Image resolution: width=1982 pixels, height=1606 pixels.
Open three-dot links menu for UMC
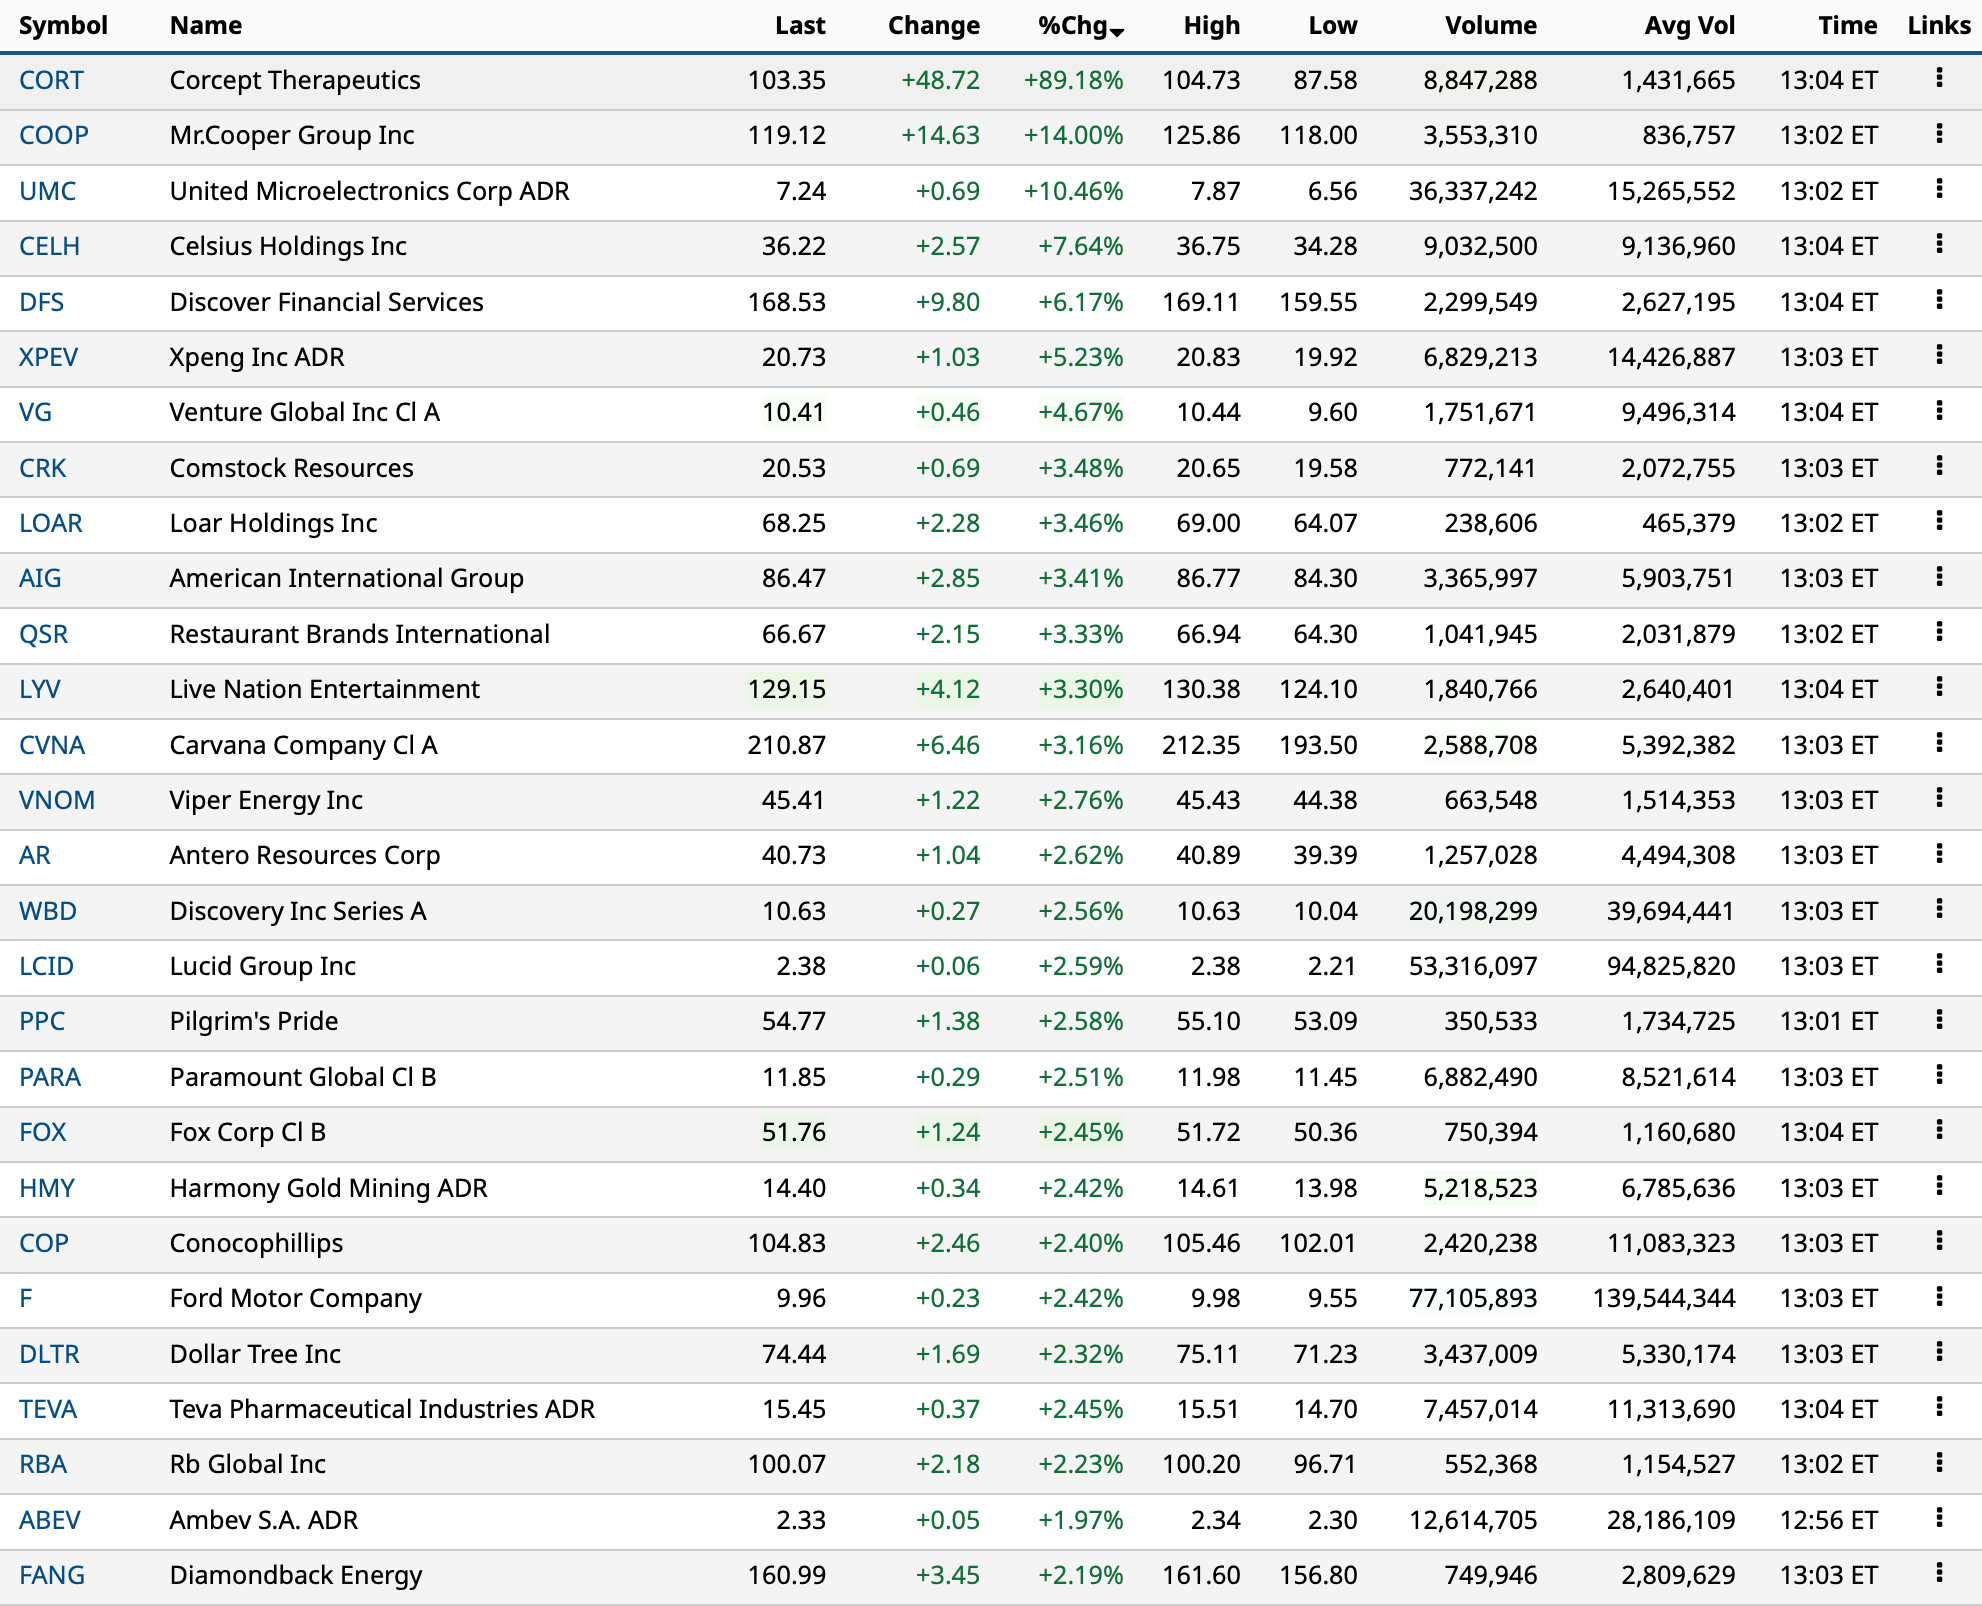point(1938,189)
